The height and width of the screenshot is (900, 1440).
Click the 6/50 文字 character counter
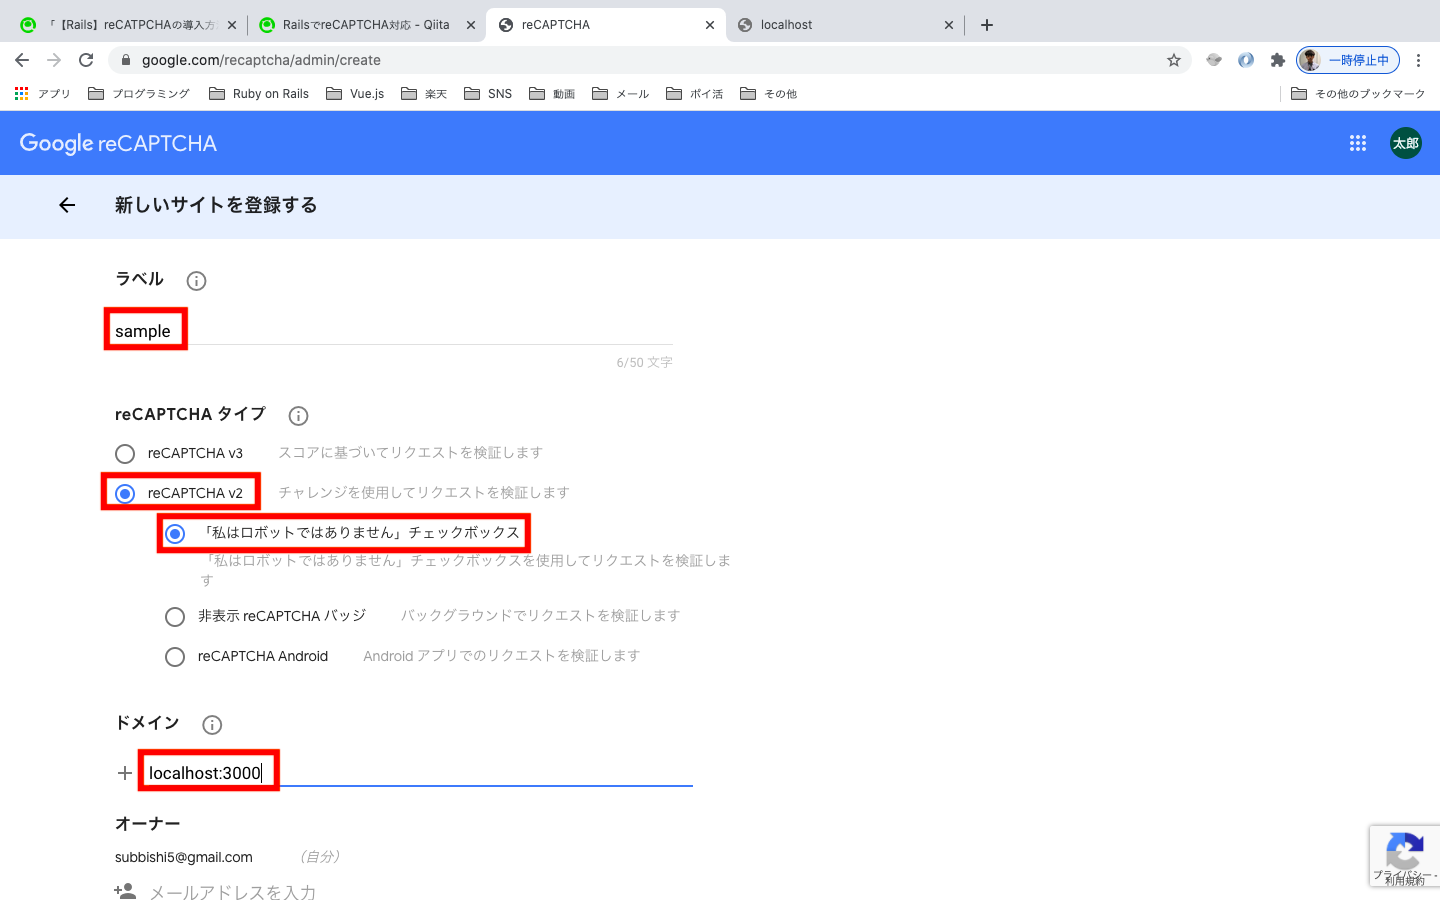coord(645,362)
